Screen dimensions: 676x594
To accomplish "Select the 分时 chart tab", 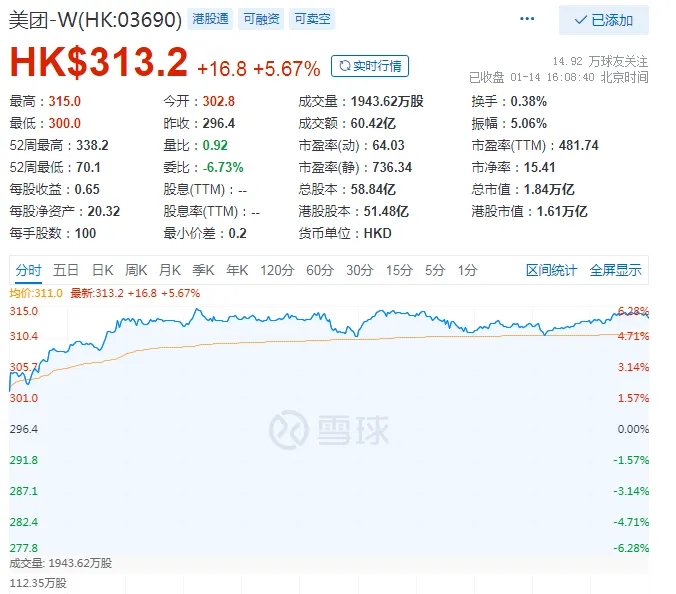I will click(28, 270).
